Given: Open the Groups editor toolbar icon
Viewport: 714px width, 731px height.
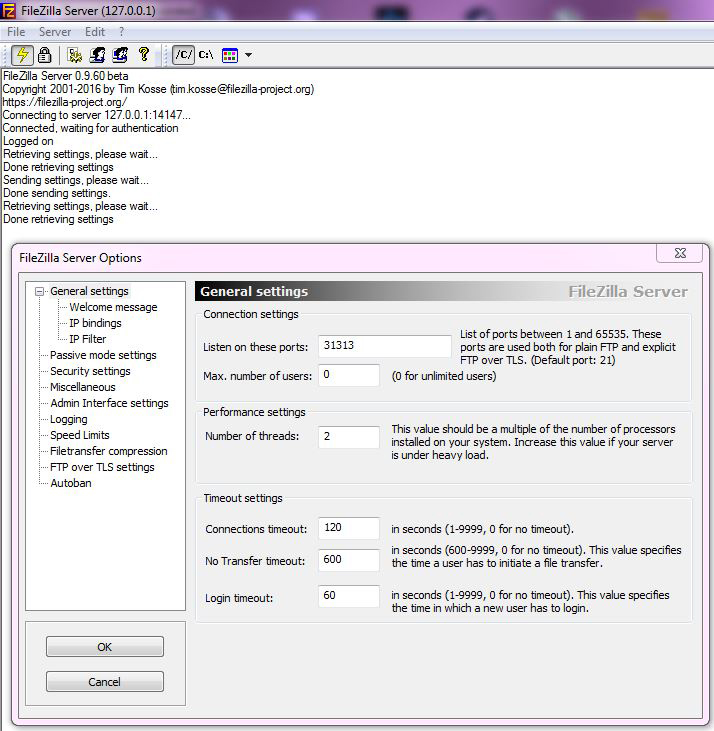Looking at the screenshot, I should coord(120,55).
